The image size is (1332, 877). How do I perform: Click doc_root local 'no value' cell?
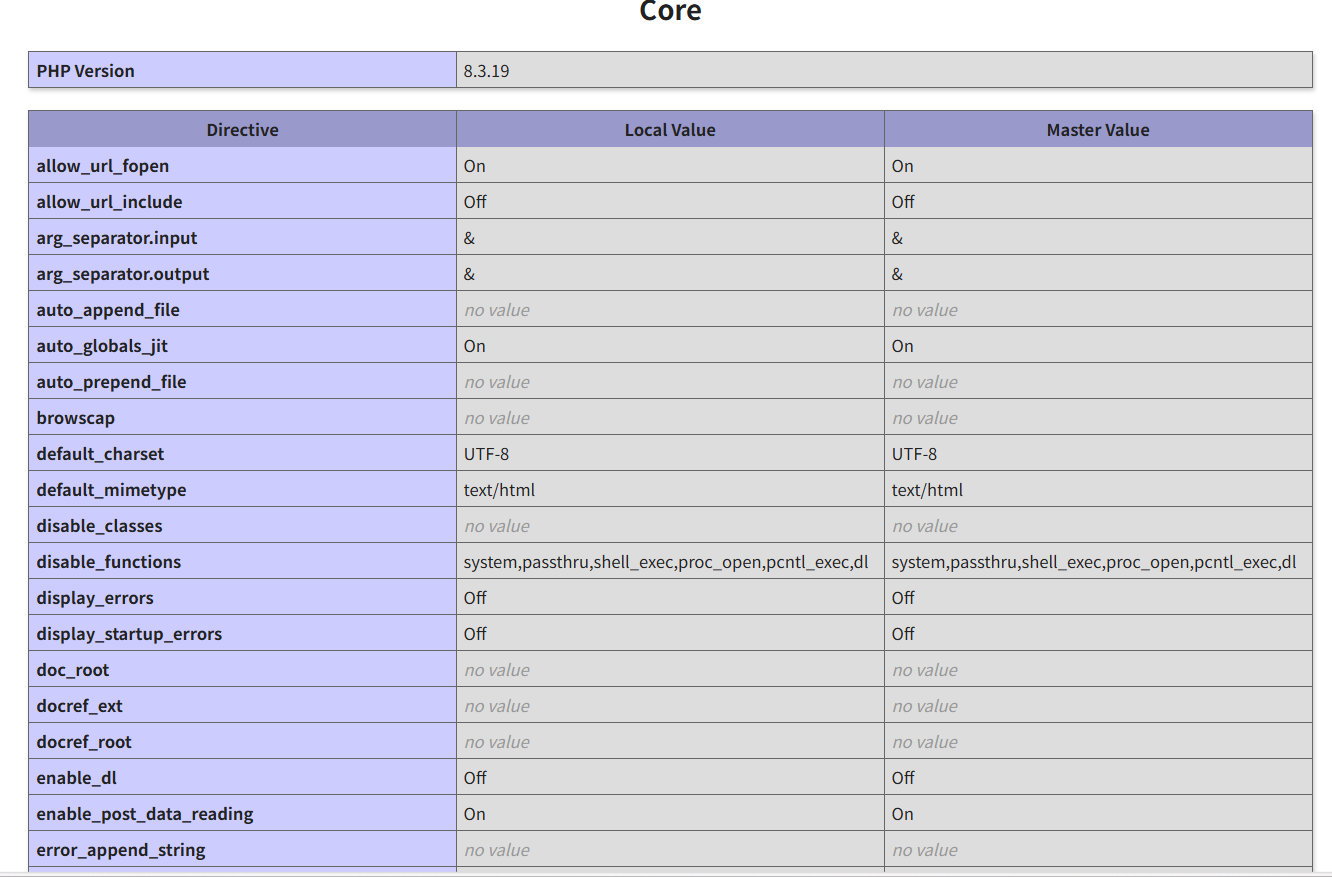[497, 670]
